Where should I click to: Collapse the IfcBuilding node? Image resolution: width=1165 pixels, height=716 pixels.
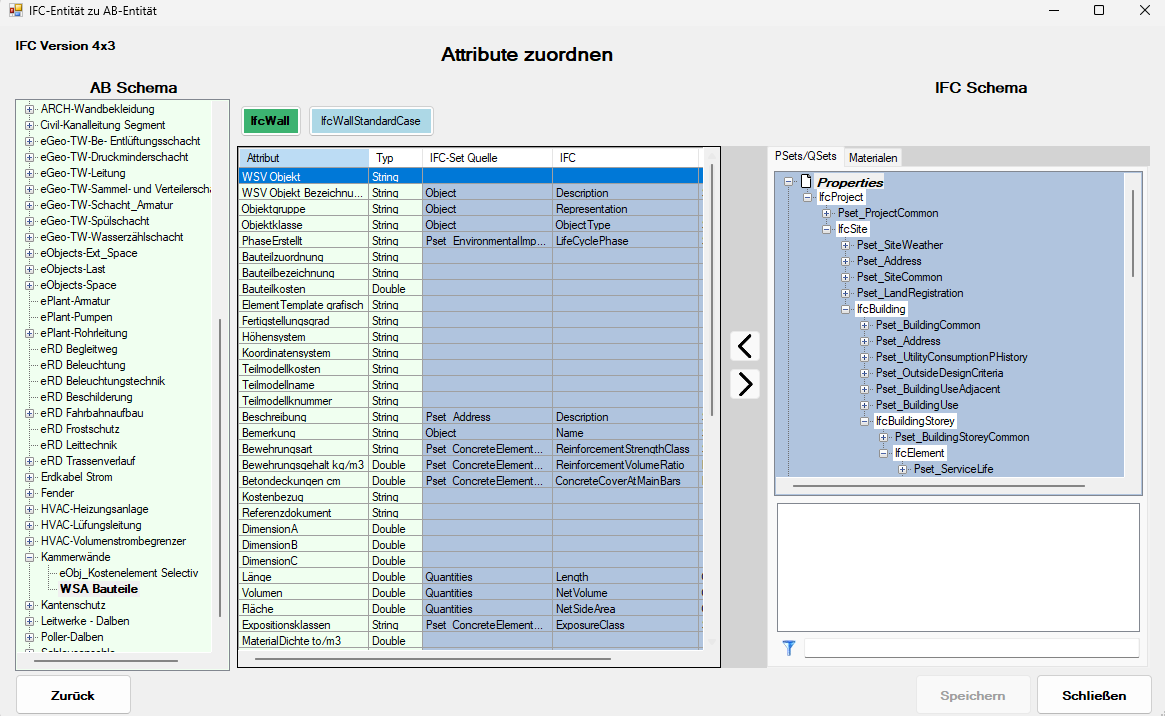(846, 309)
